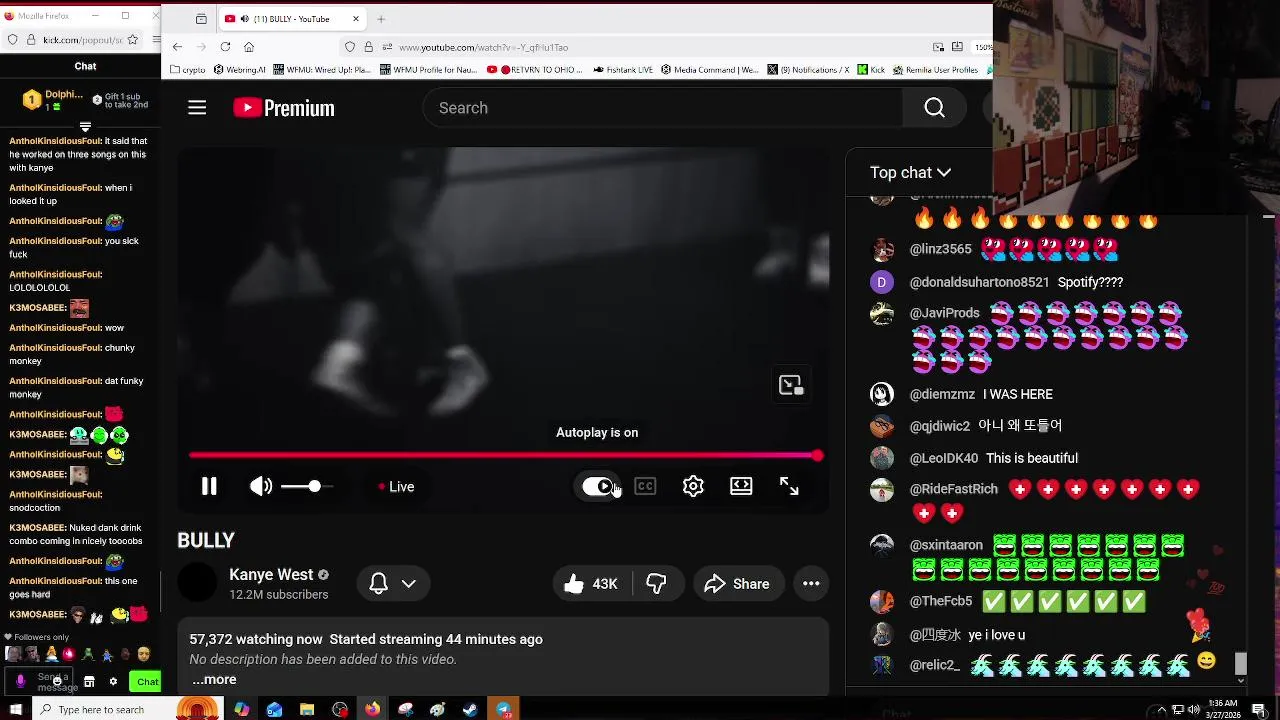Screen dimensions: 1280x720
Task: Open the Kanye West channel avatar
Action: click(197, 583)
